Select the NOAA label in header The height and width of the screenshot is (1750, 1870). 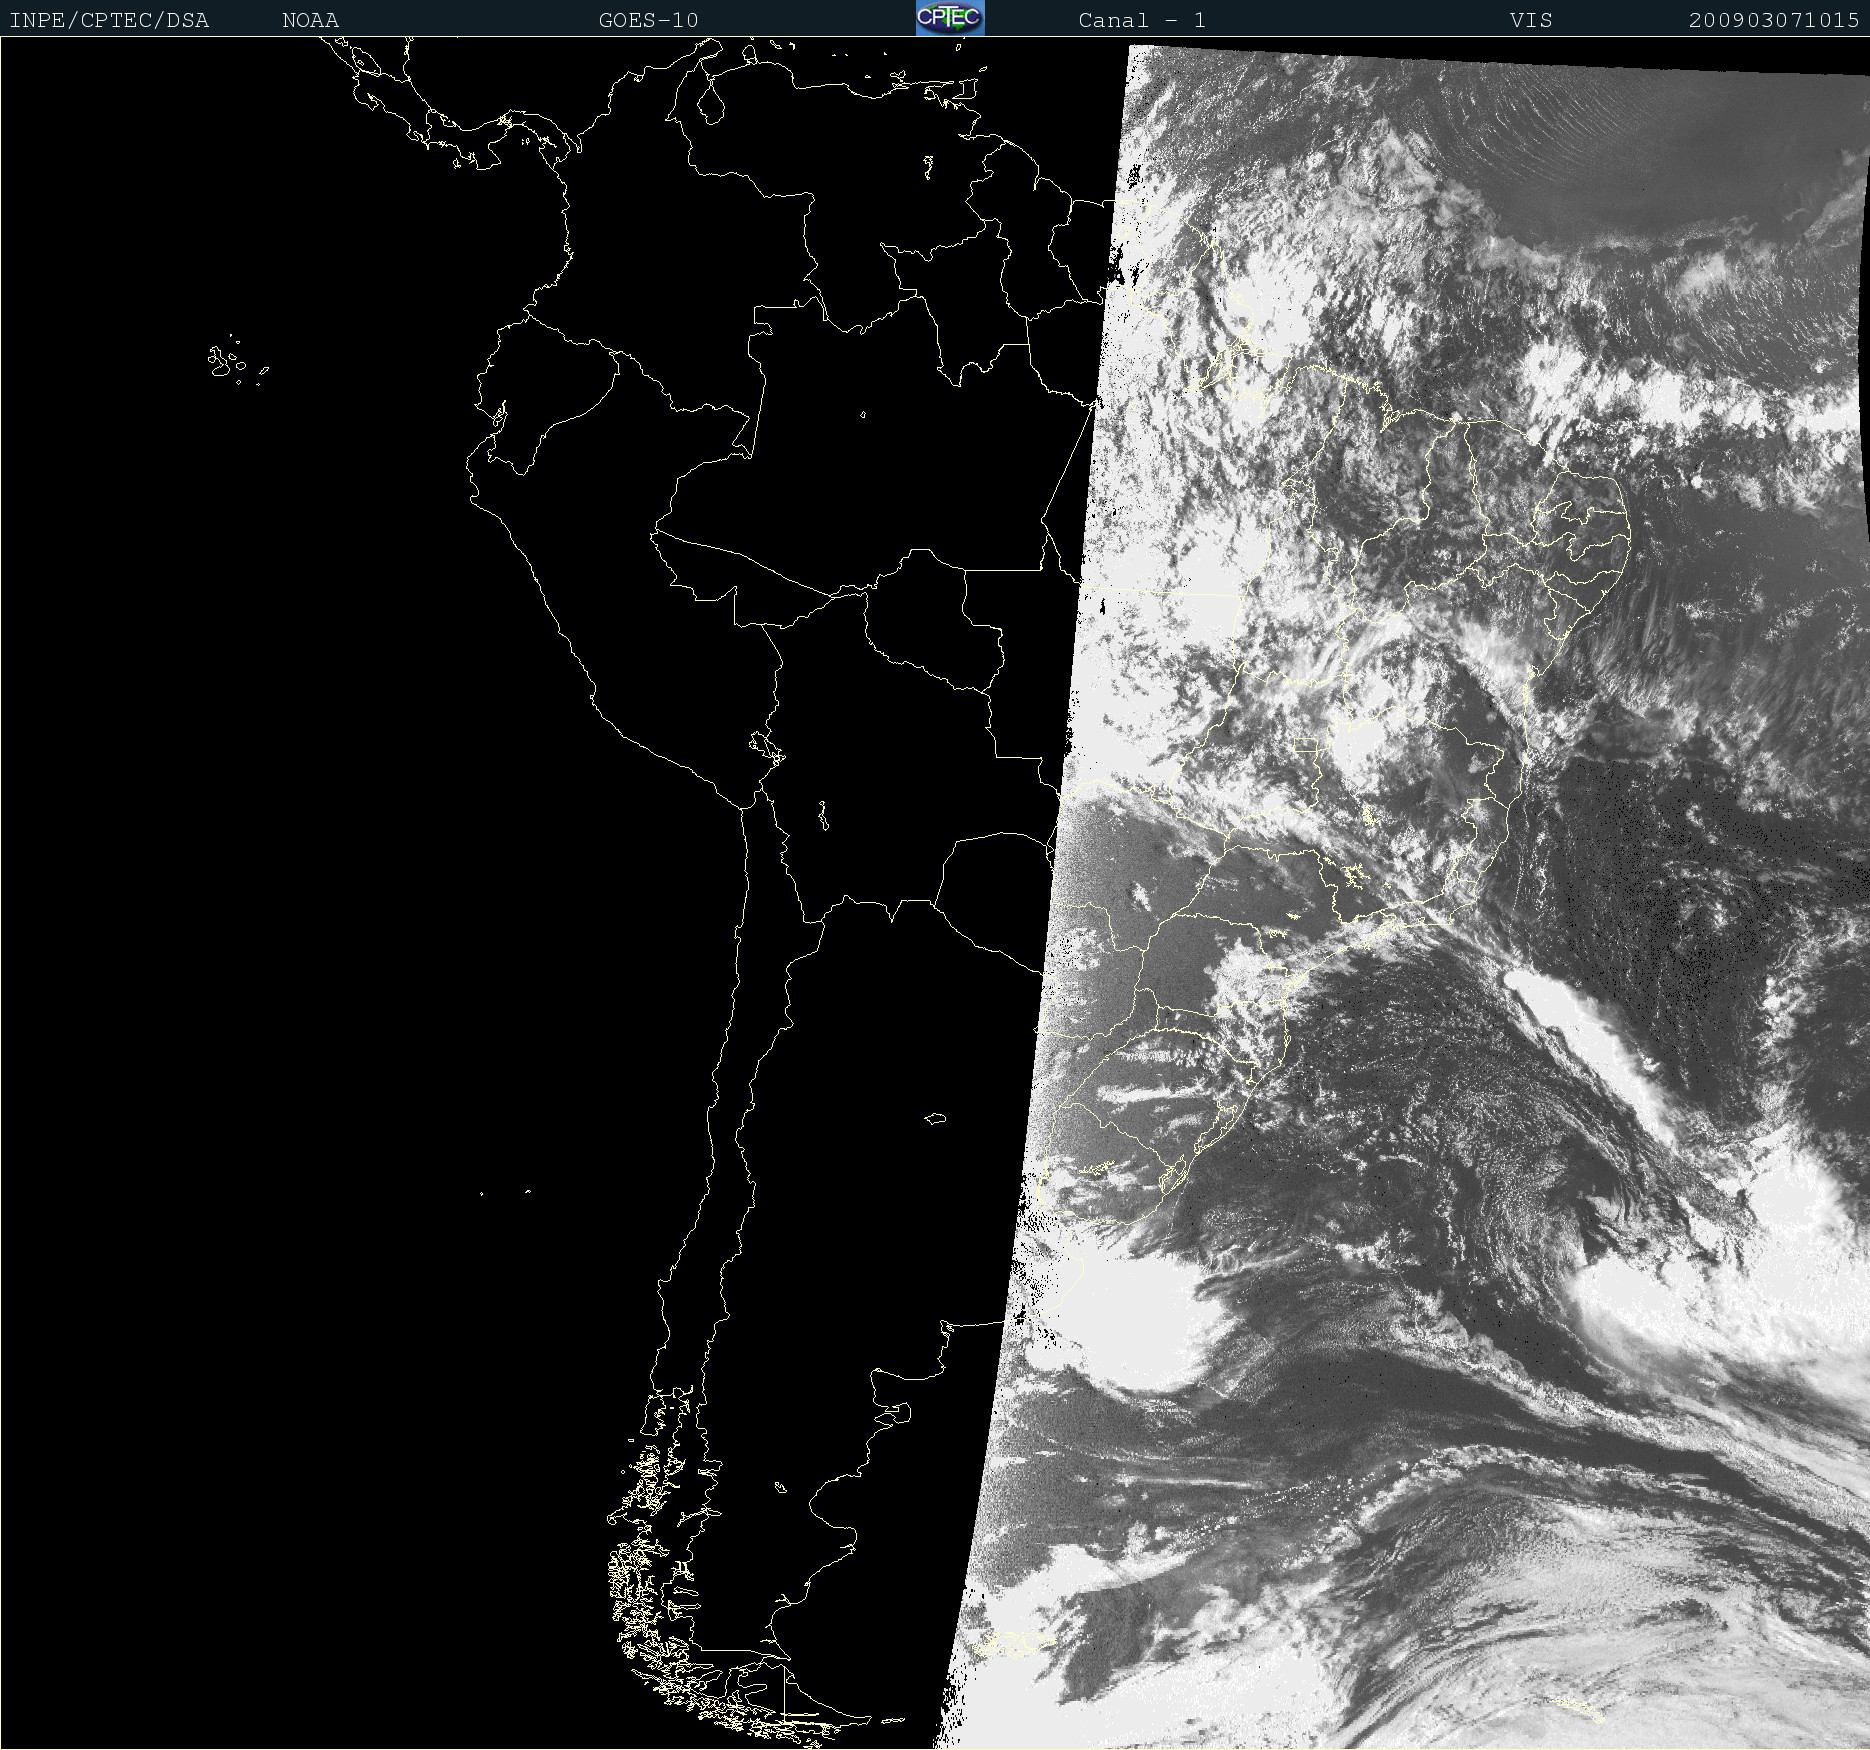coord(311,20)
